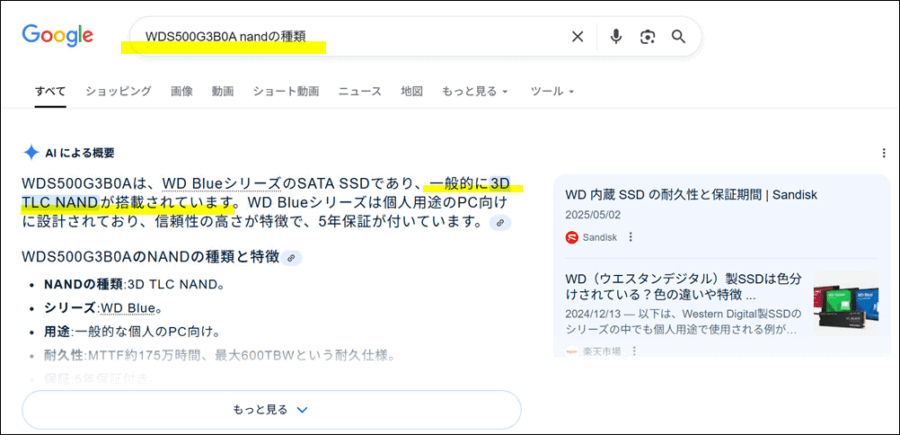Select the すべて tab
900x435 pixels.
50,91
